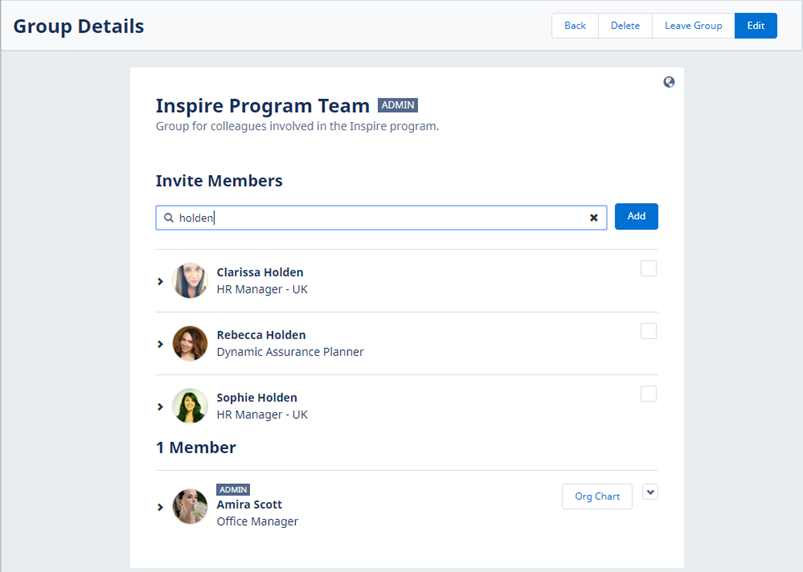Click Amira Scott's profile photo

[190, 506]
